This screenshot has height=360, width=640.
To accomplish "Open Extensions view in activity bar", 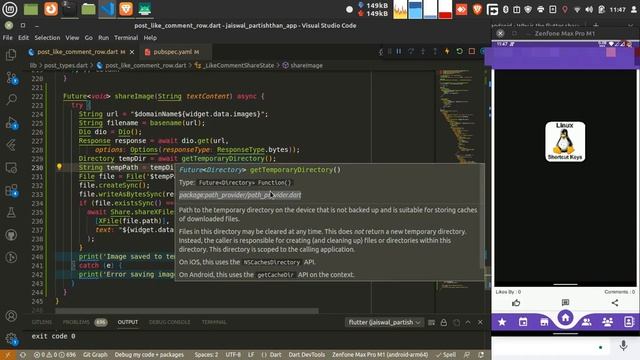I will [x=11, y=190].
